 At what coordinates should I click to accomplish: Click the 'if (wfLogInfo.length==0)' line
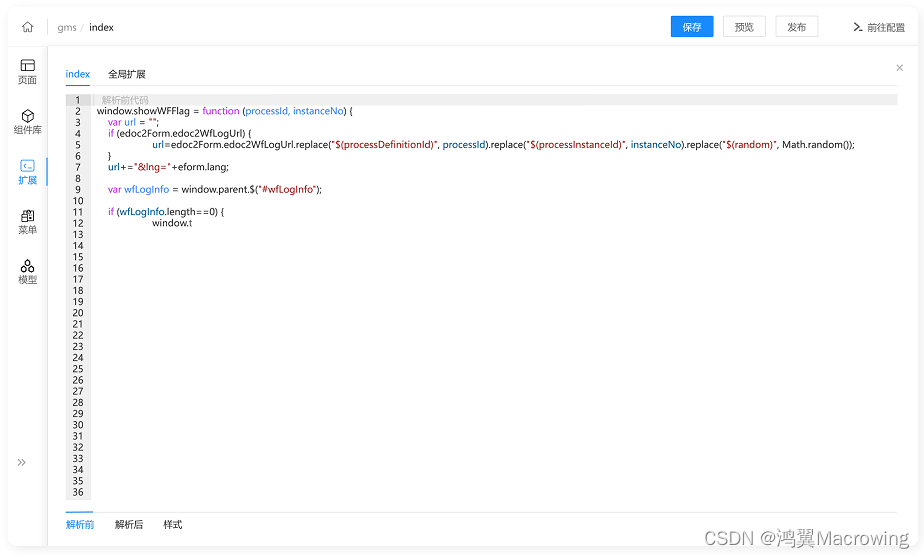click(x=166, y=212)
